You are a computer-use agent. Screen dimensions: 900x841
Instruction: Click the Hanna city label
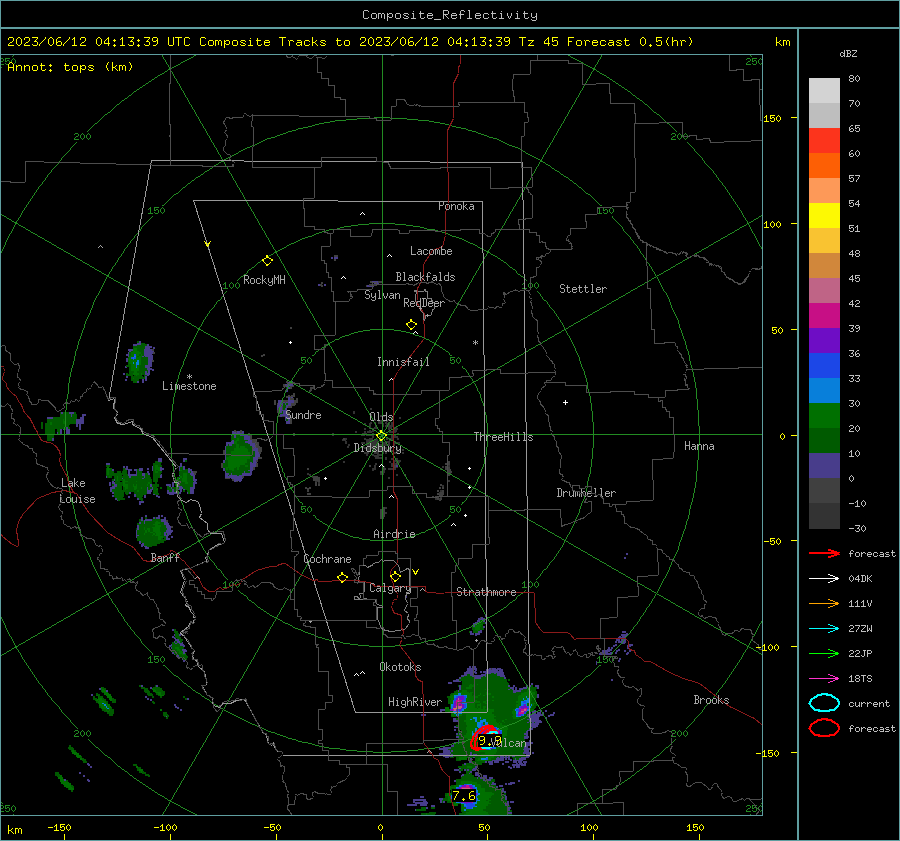click(699, 446)
